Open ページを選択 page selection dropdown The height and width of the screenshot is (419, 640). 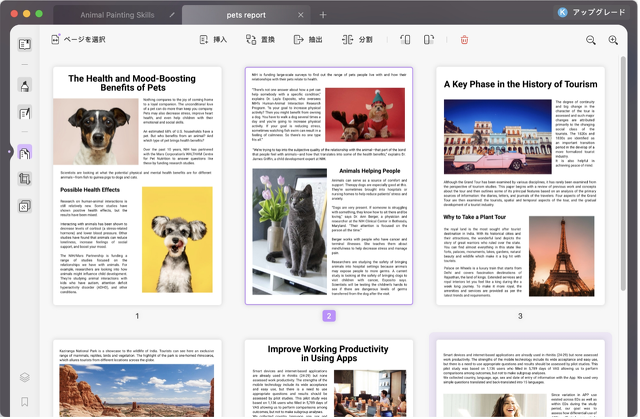pos(78,40)
